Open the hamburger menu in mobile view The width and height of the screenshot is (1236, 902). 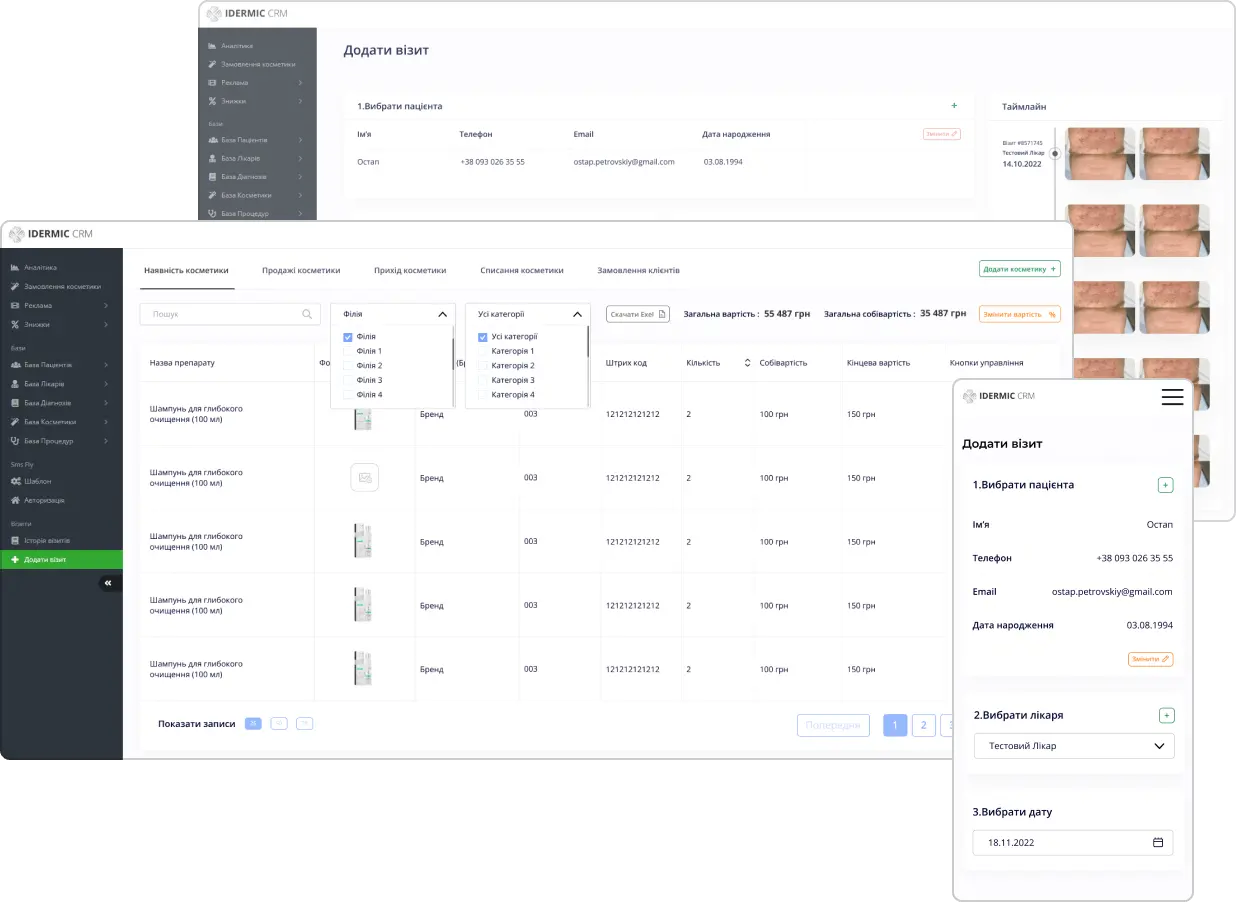point(1172,397)
